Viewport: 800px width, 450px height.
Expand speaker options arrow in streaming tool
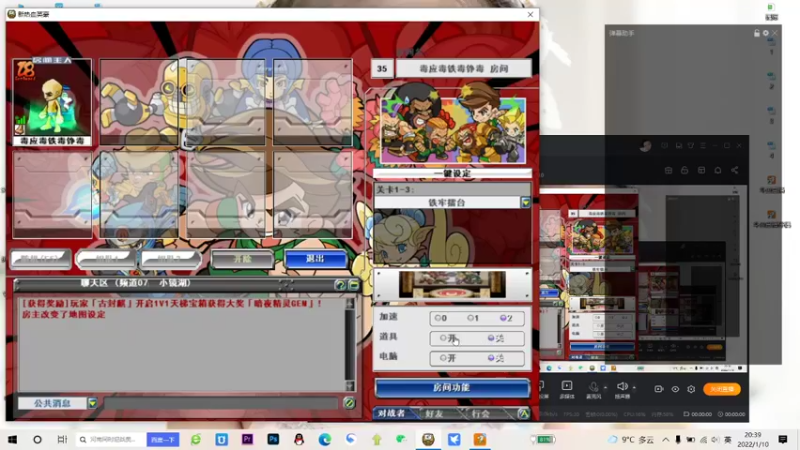click(634, 387)
